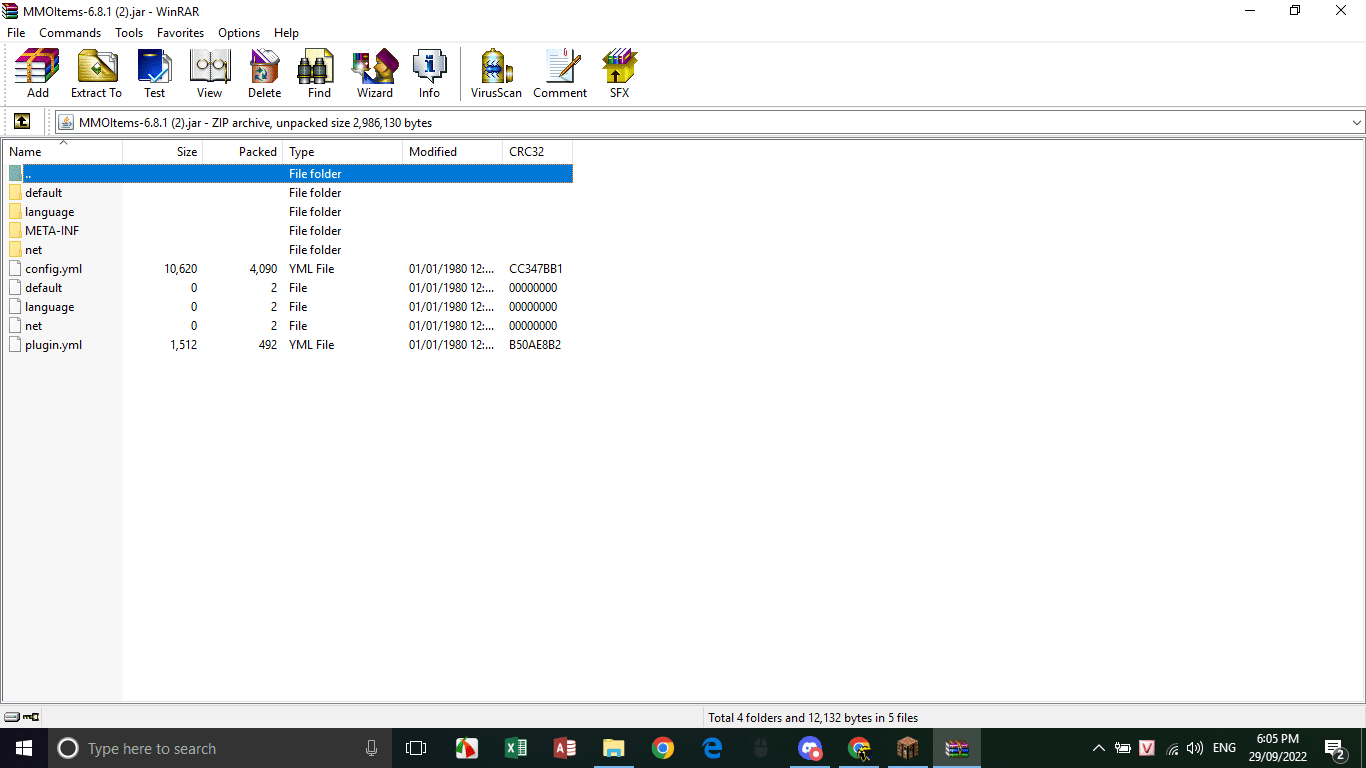Open Task View on the taskbar
The width and height of the screenshot is (1366, 768).
pos(416,748)
